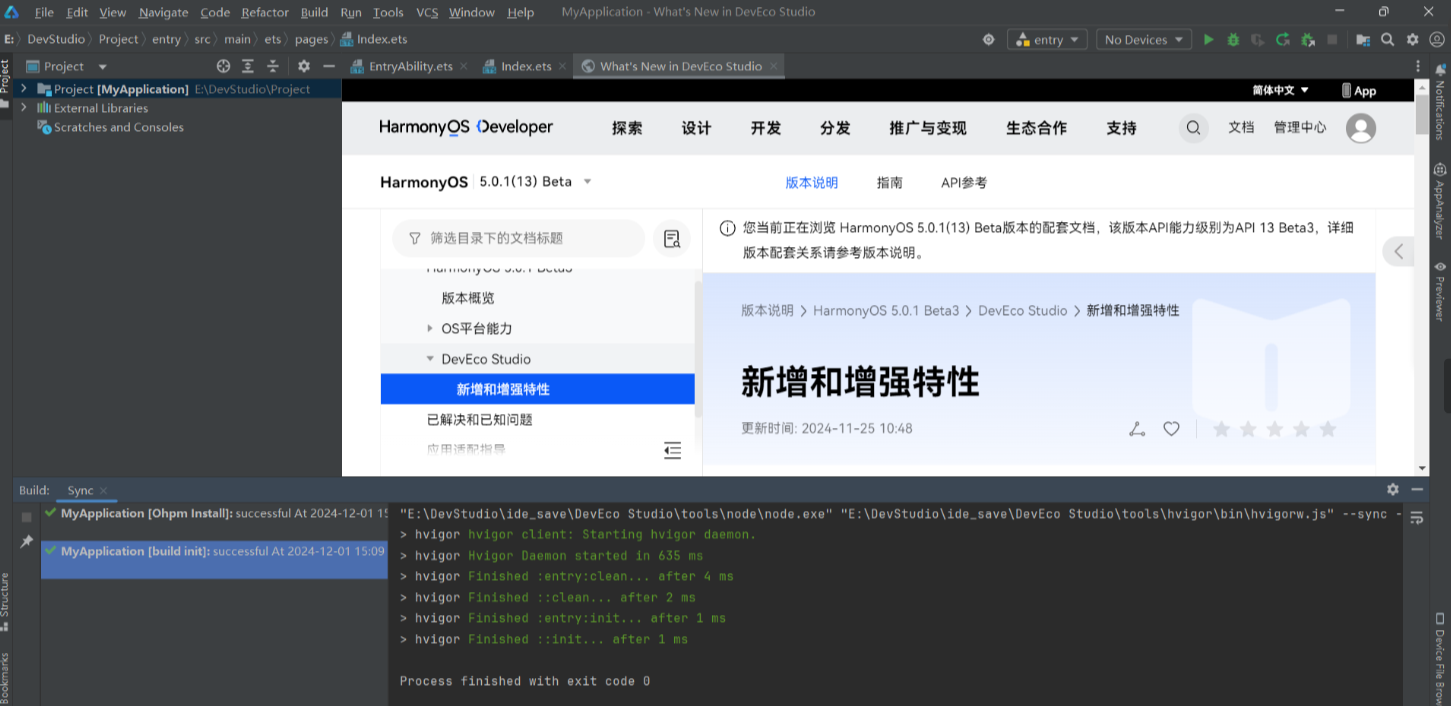
Task: Click 版本说明 tab on web page
Action: 812,183
